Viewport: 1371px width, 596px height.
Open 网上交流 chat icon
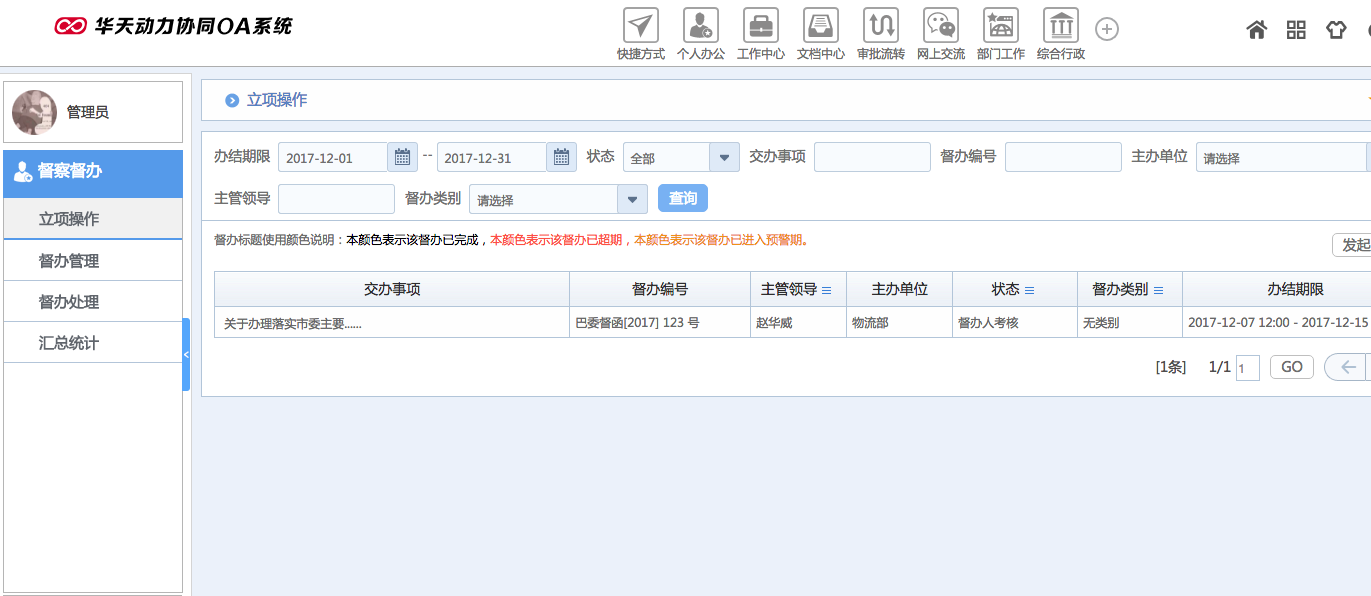[941, 26]
